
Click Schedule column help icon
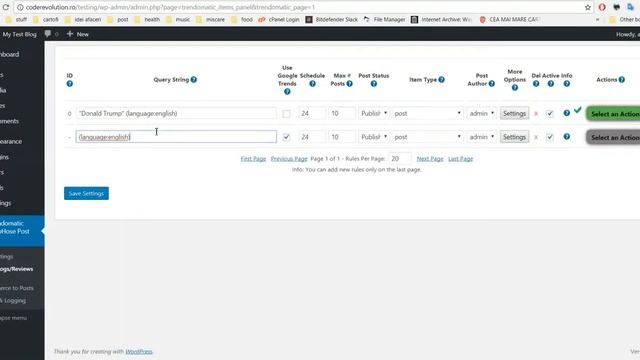coord(312,84)
